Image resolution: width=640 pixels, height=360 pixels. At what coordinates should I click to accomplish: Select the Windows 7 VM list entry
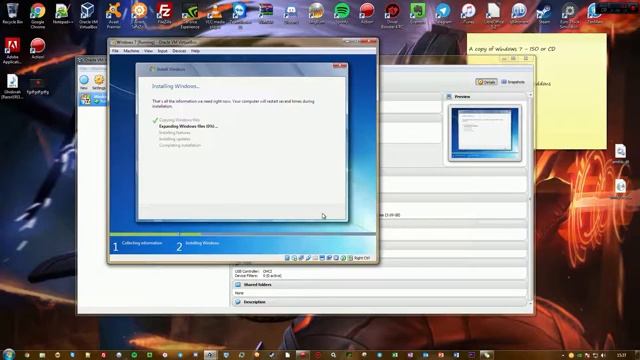coord(93,99)
